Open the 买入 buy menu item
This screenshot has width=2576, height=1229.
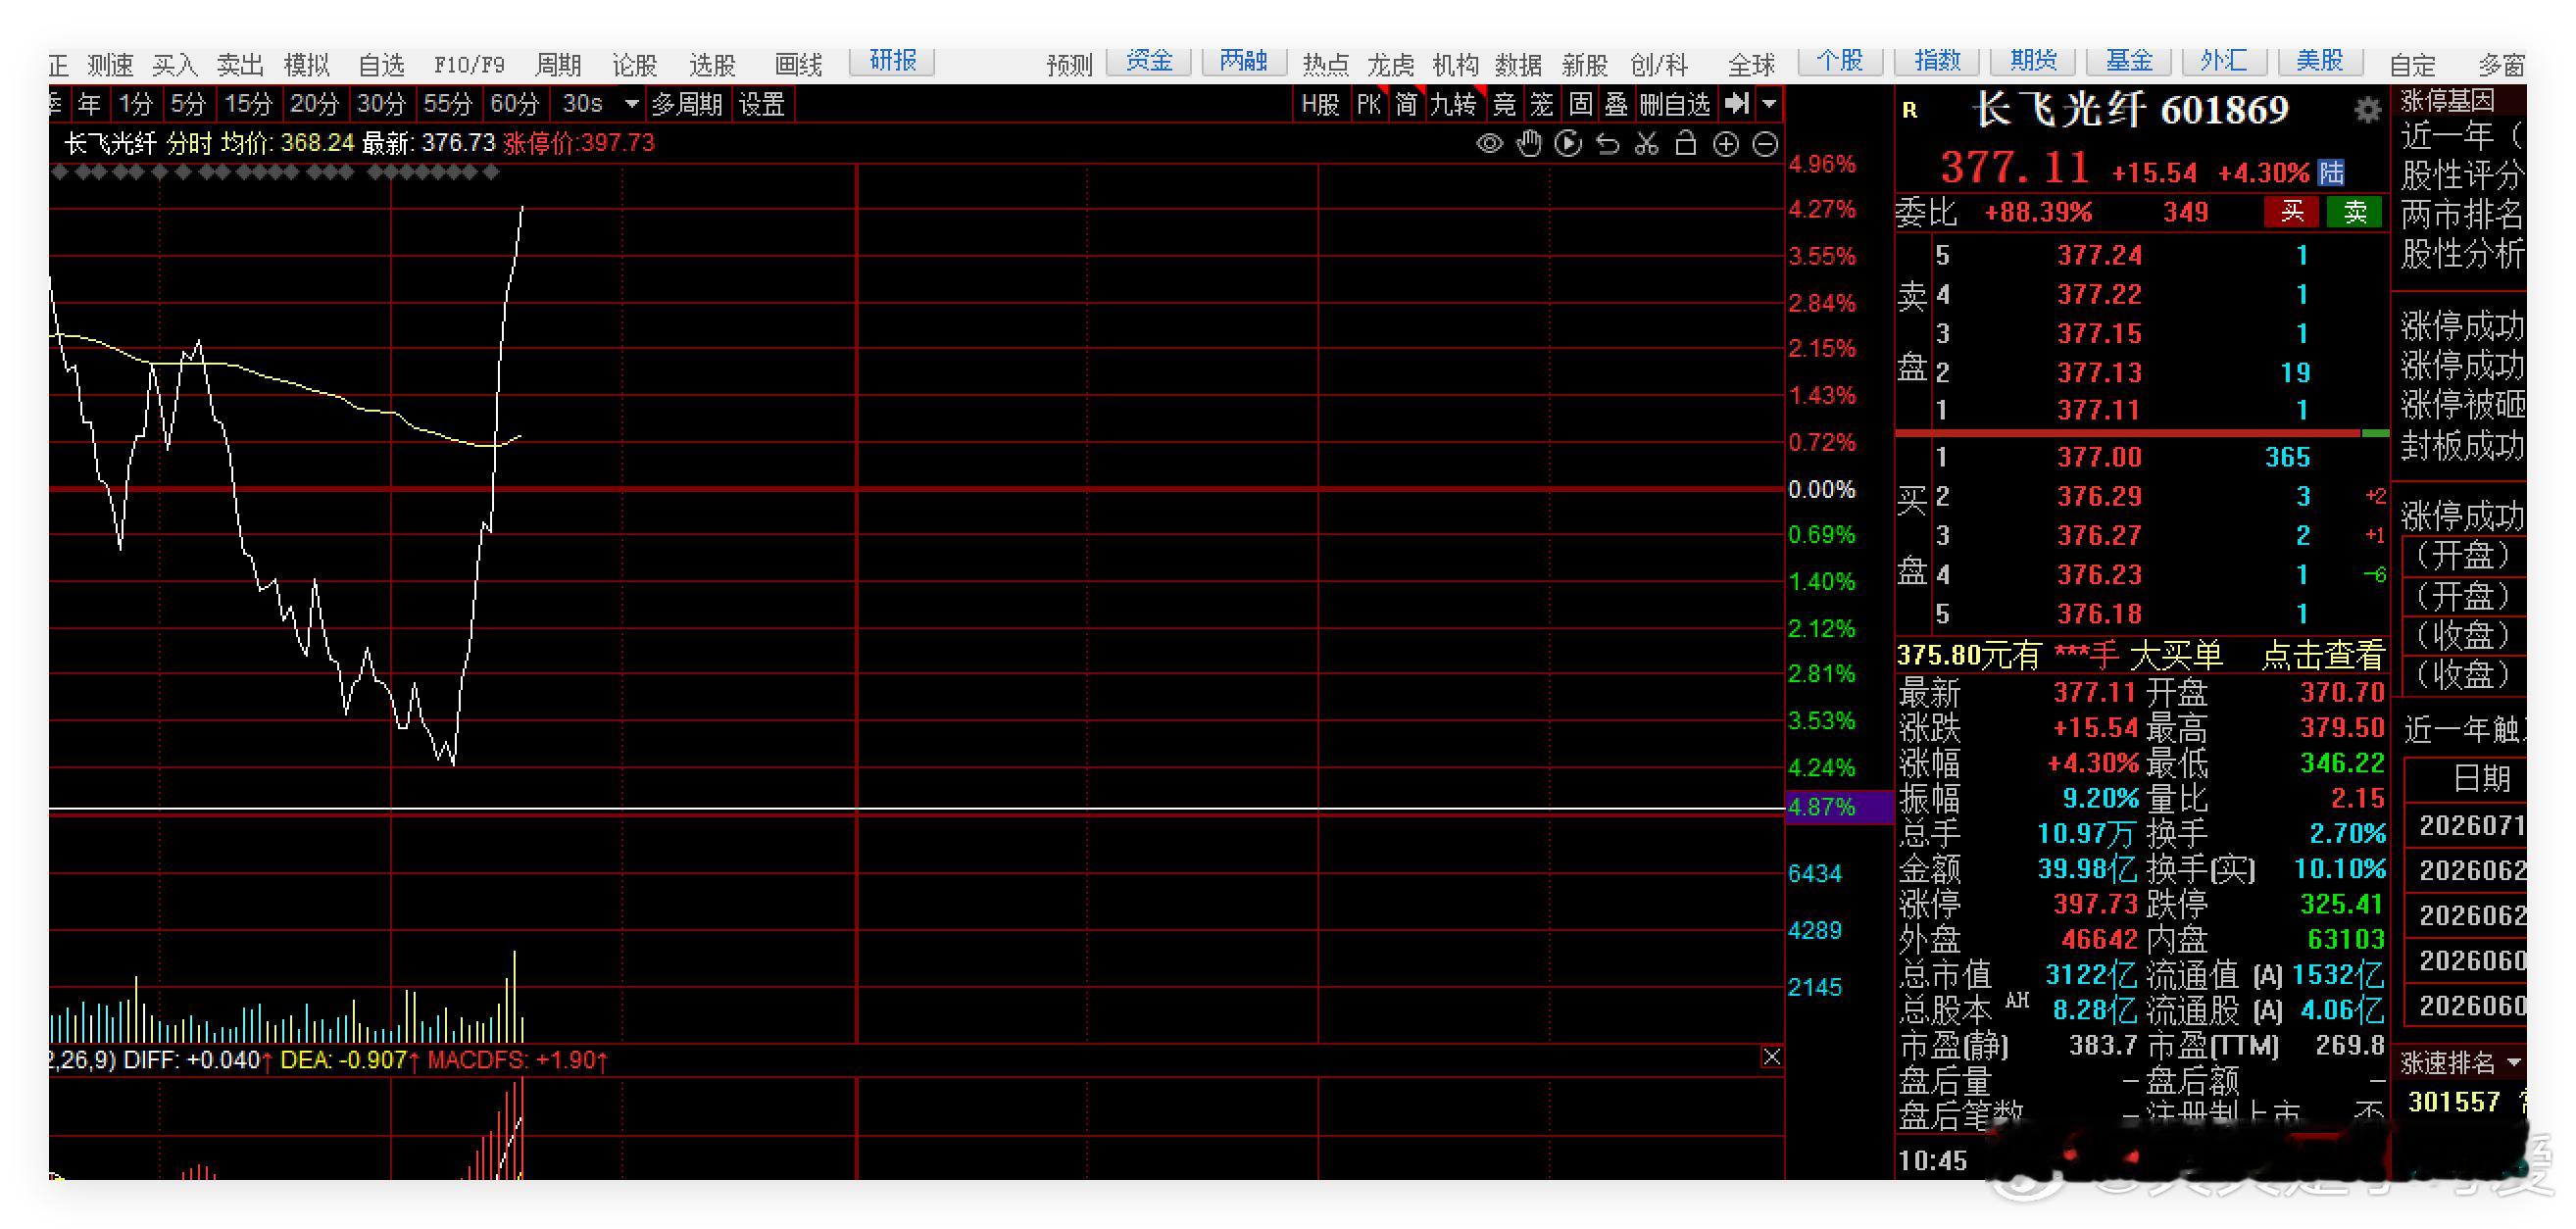point(174,65)
